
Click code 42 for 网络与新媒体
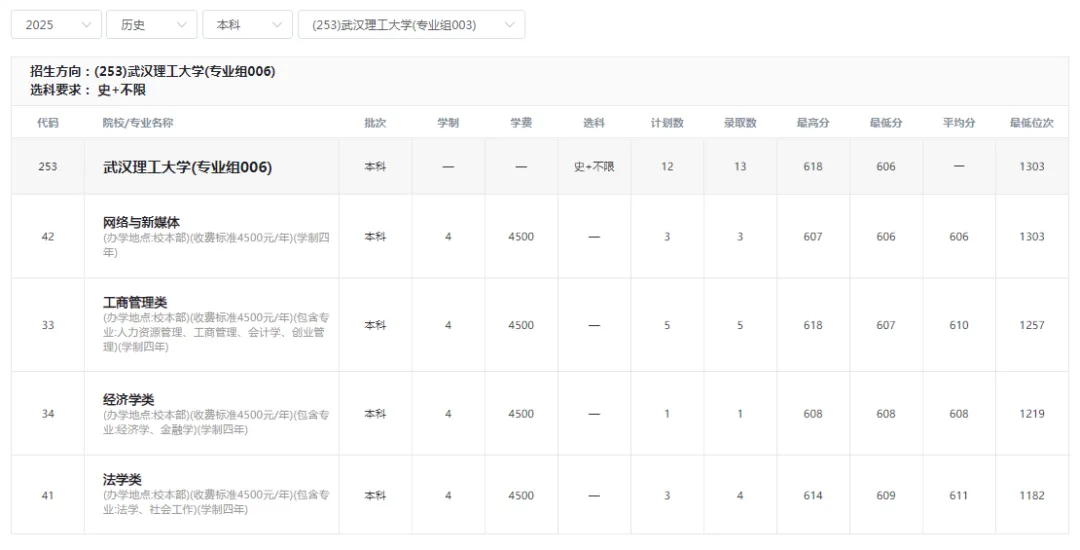[x=48, y=237]
